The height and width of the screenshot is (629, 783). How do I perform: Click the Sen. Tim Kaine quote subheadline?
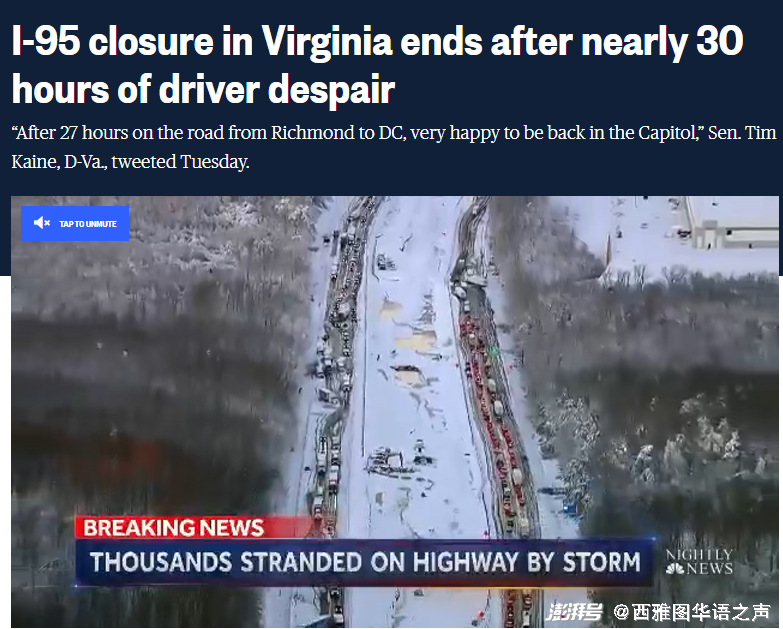(x=394, y=147)
